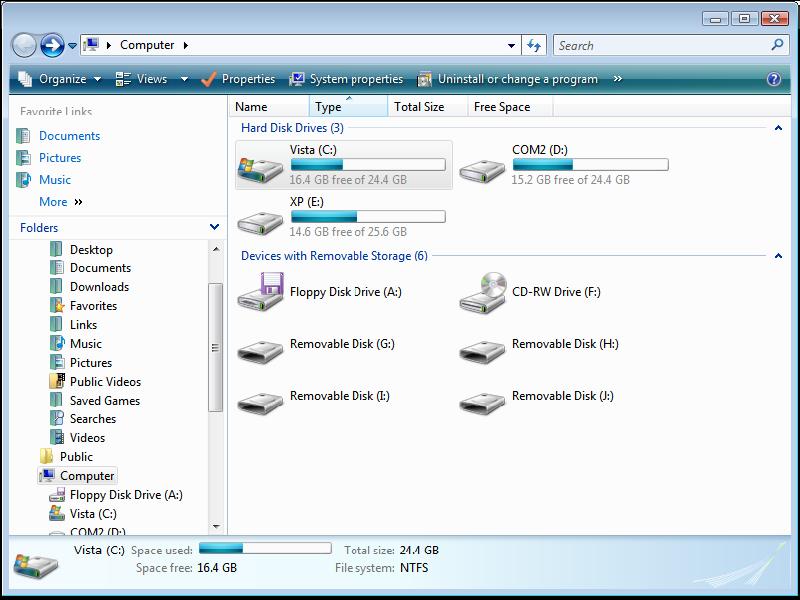This screenshot has height=600, width=800.
Task: Select Public Videos in the folder tree
Action: [x=106, y=382]
